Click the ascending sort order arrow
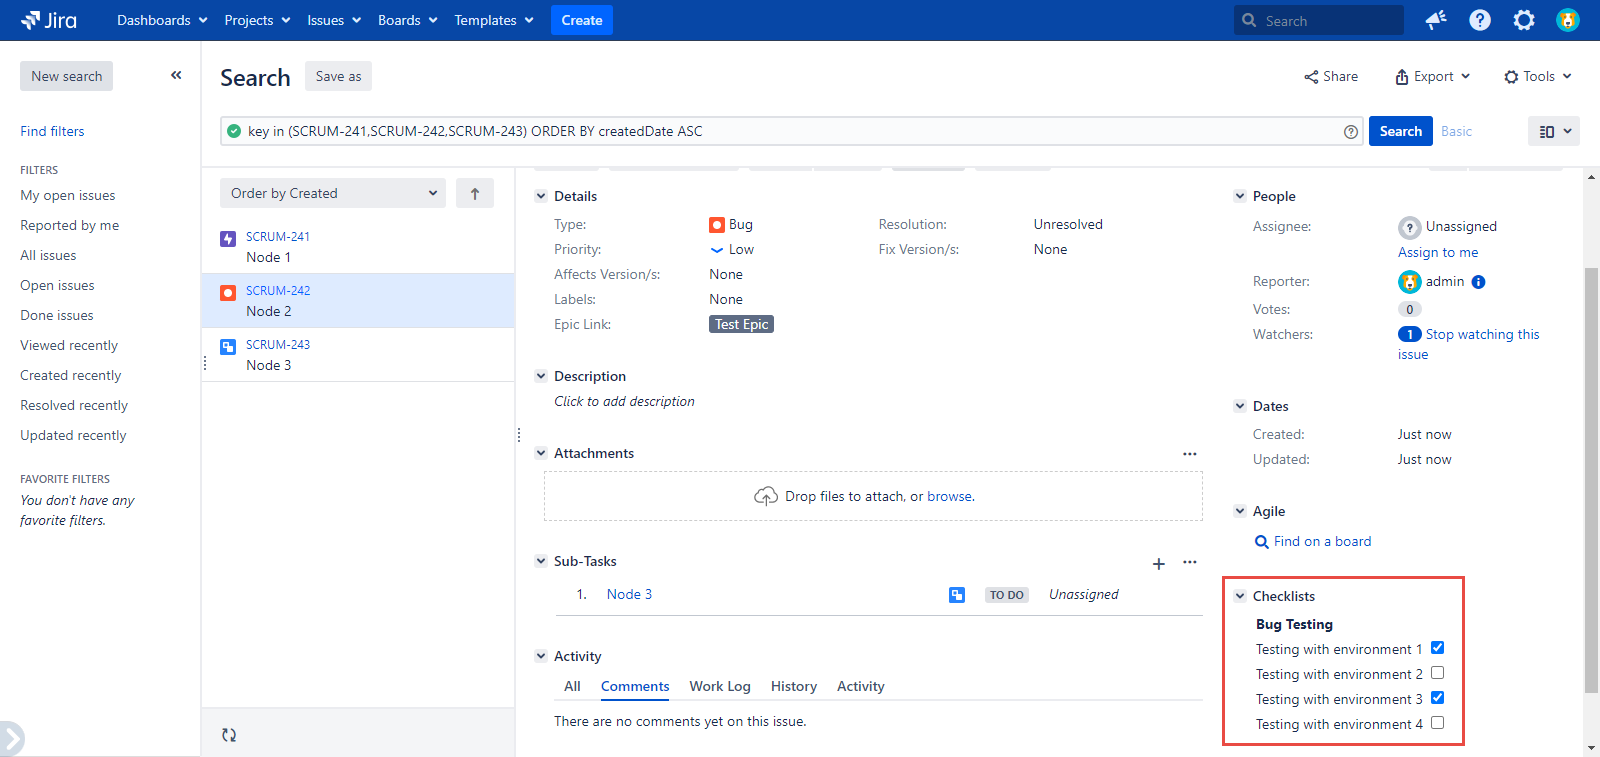1600x757 pixels. click(475, 194)
